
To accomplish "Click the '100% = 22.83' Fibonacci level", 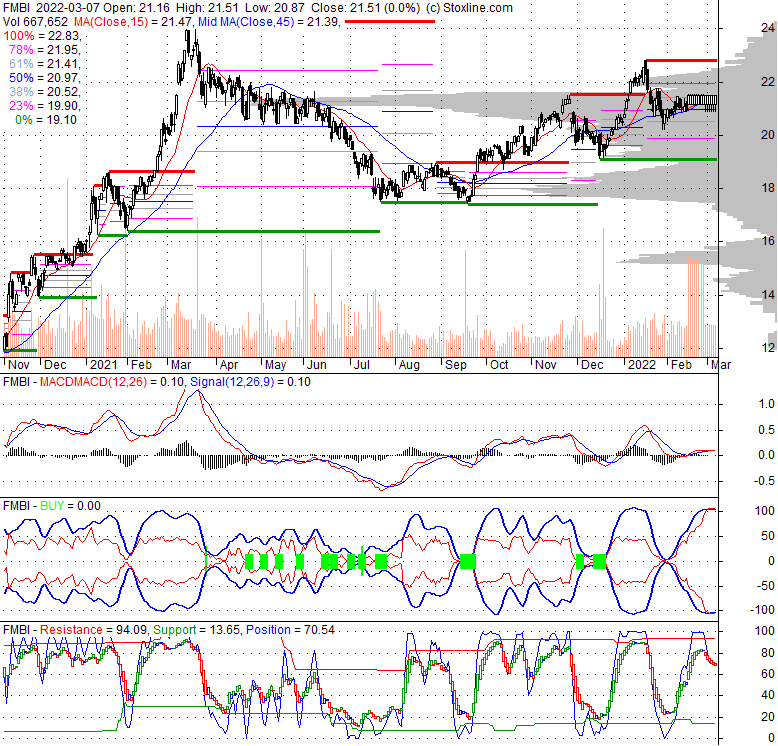I will [42, 36].
